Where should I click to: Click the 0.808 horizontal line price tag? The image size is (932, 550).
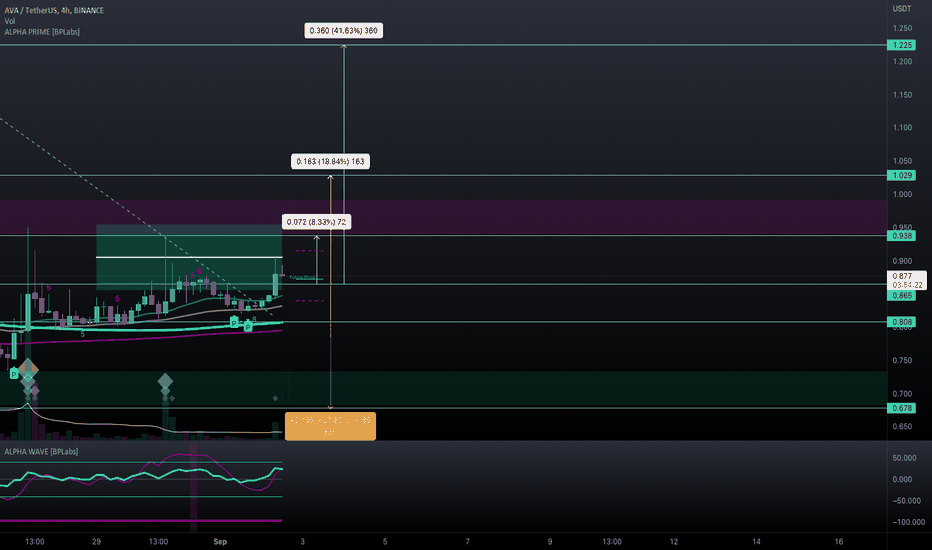pos(901,322)
